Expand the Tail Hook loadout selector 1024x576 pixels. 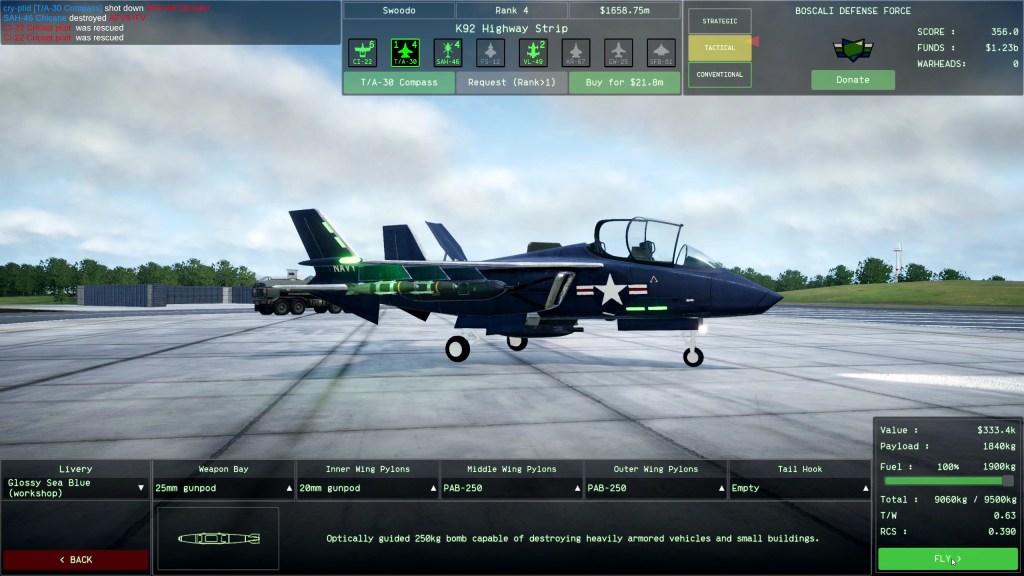click(799, 488)
